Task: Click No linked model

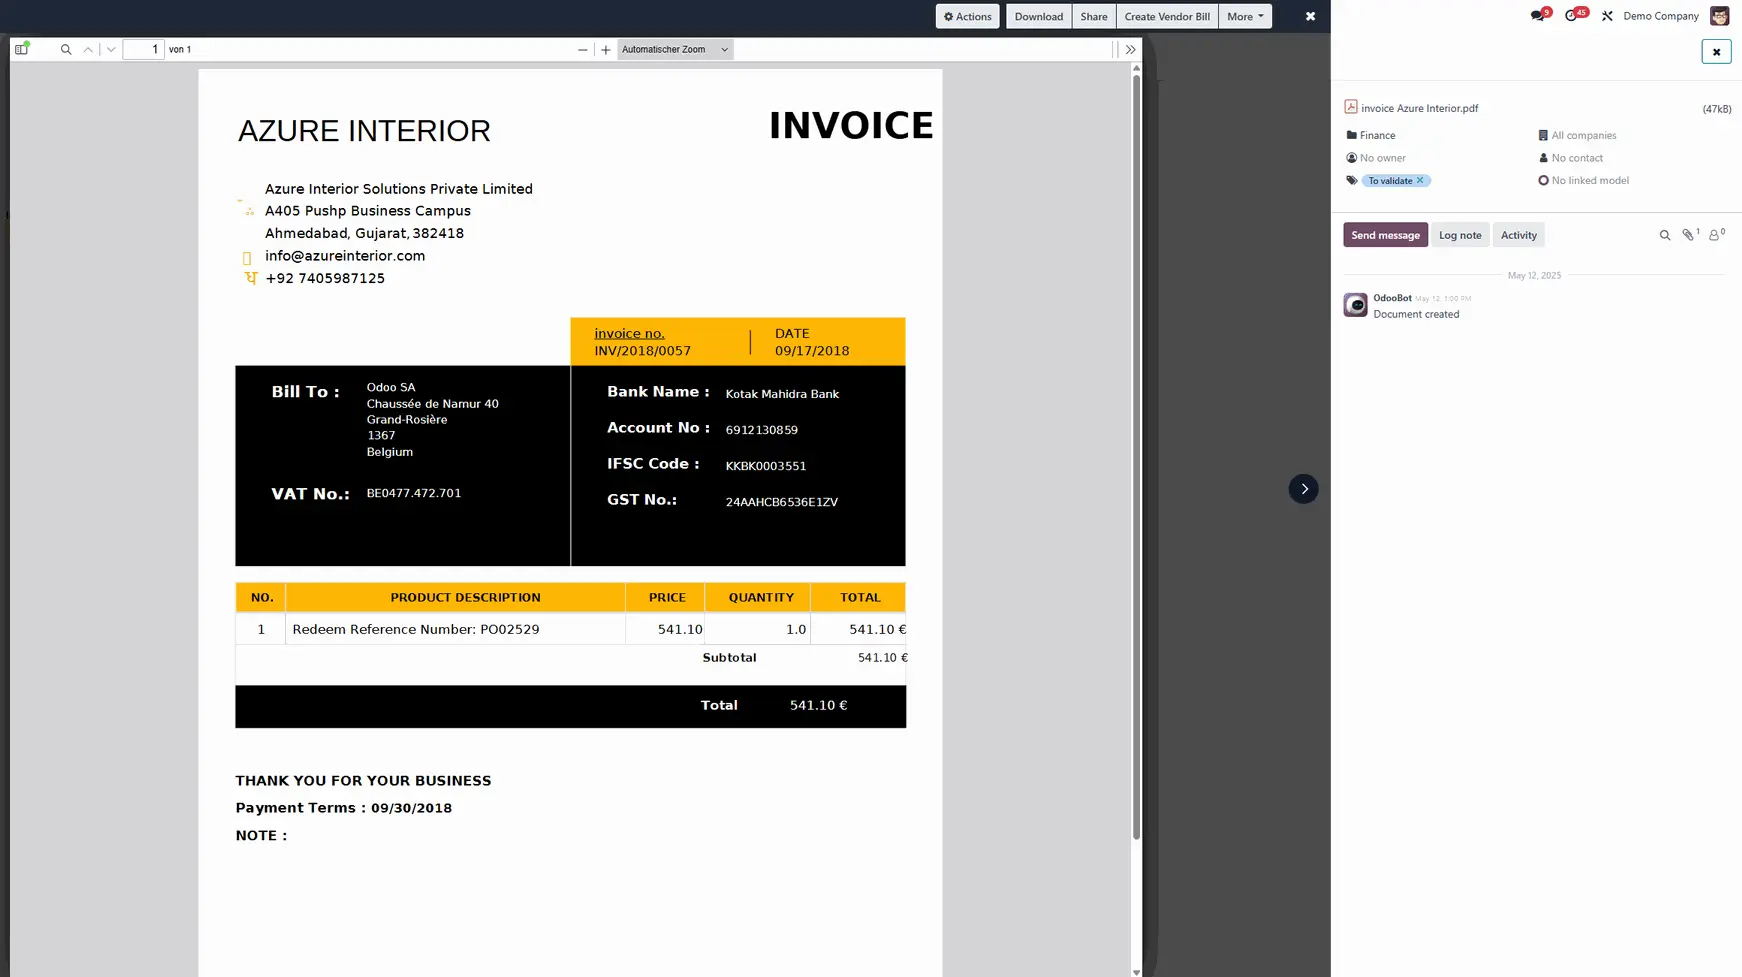Action: [x=1589, y=181]
